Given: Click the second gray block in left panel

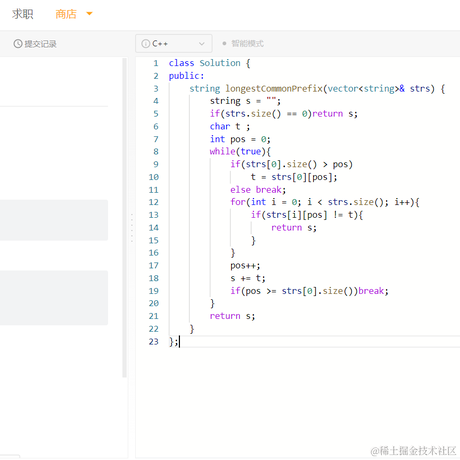Looking at the screenshot, I should click(x=54, y=298).
